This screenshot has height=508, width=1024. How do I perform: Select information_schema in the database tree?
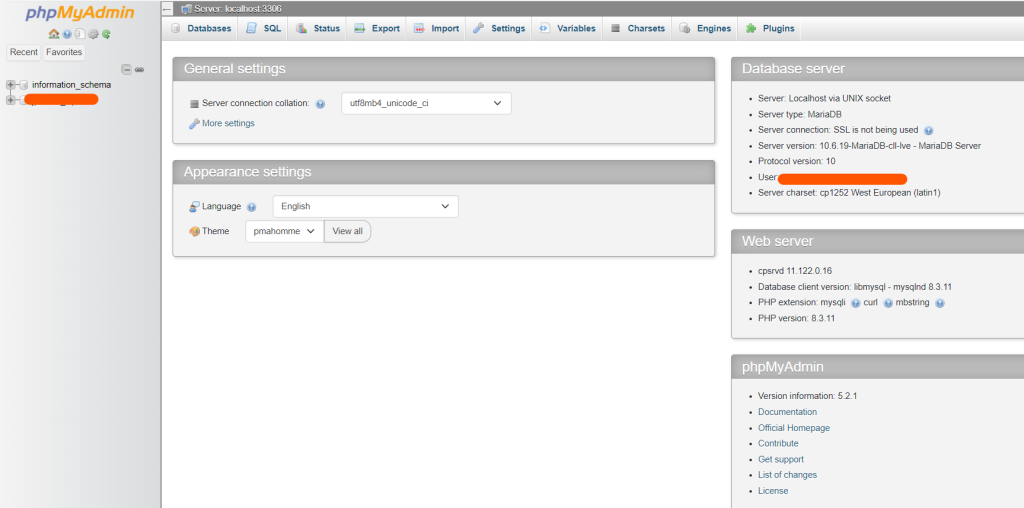point(71,85)
